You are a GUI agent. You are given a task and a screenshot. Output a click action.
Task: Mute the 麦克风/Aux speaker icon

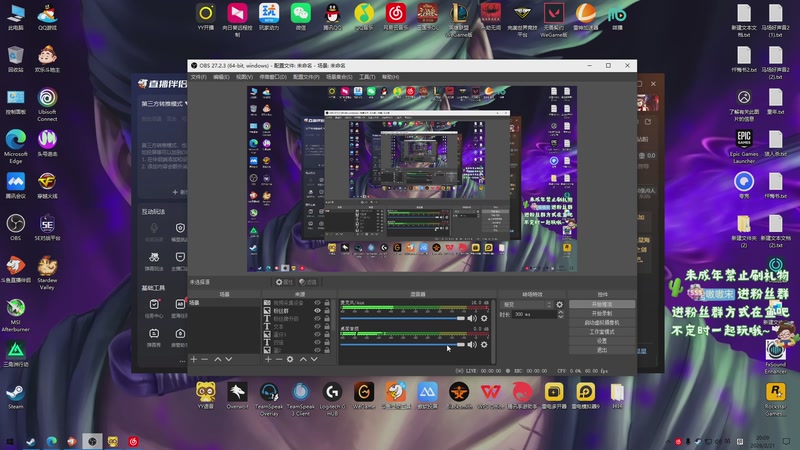(472, 318)
